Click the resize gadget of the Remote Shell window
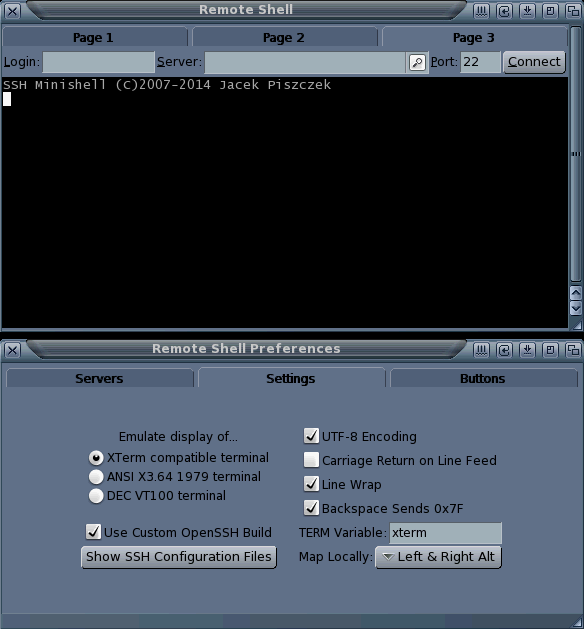The image size is (584, 629). 576,324
